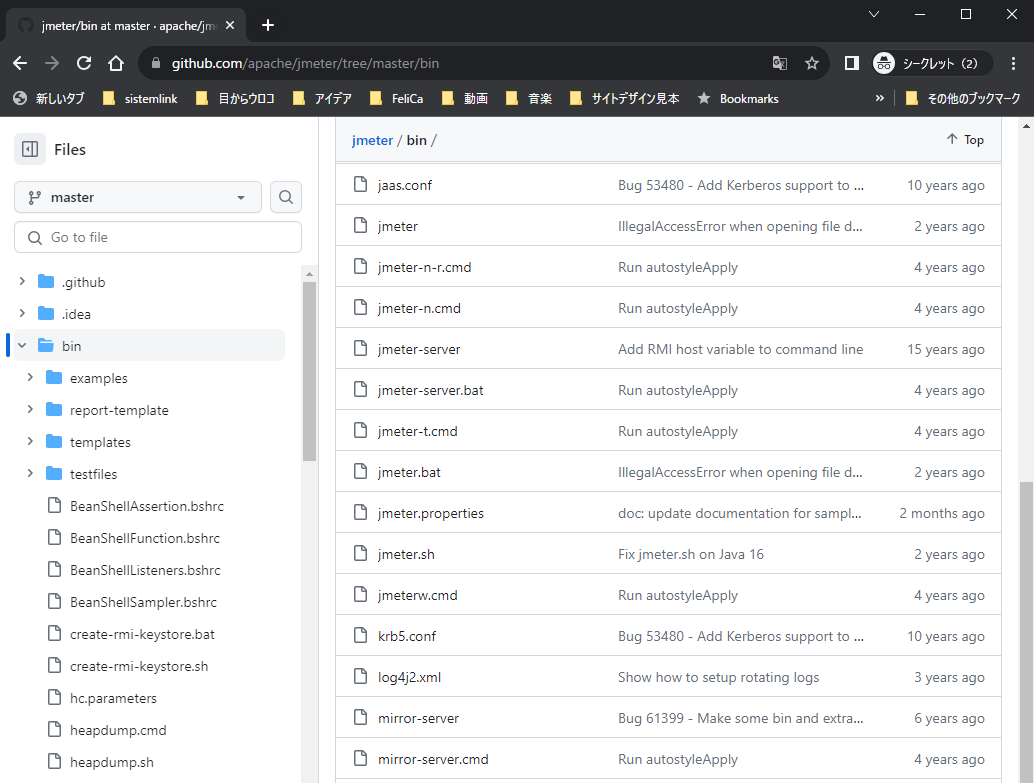
Task: Reload the page with refresh icon
Action: tap(84, 63)
